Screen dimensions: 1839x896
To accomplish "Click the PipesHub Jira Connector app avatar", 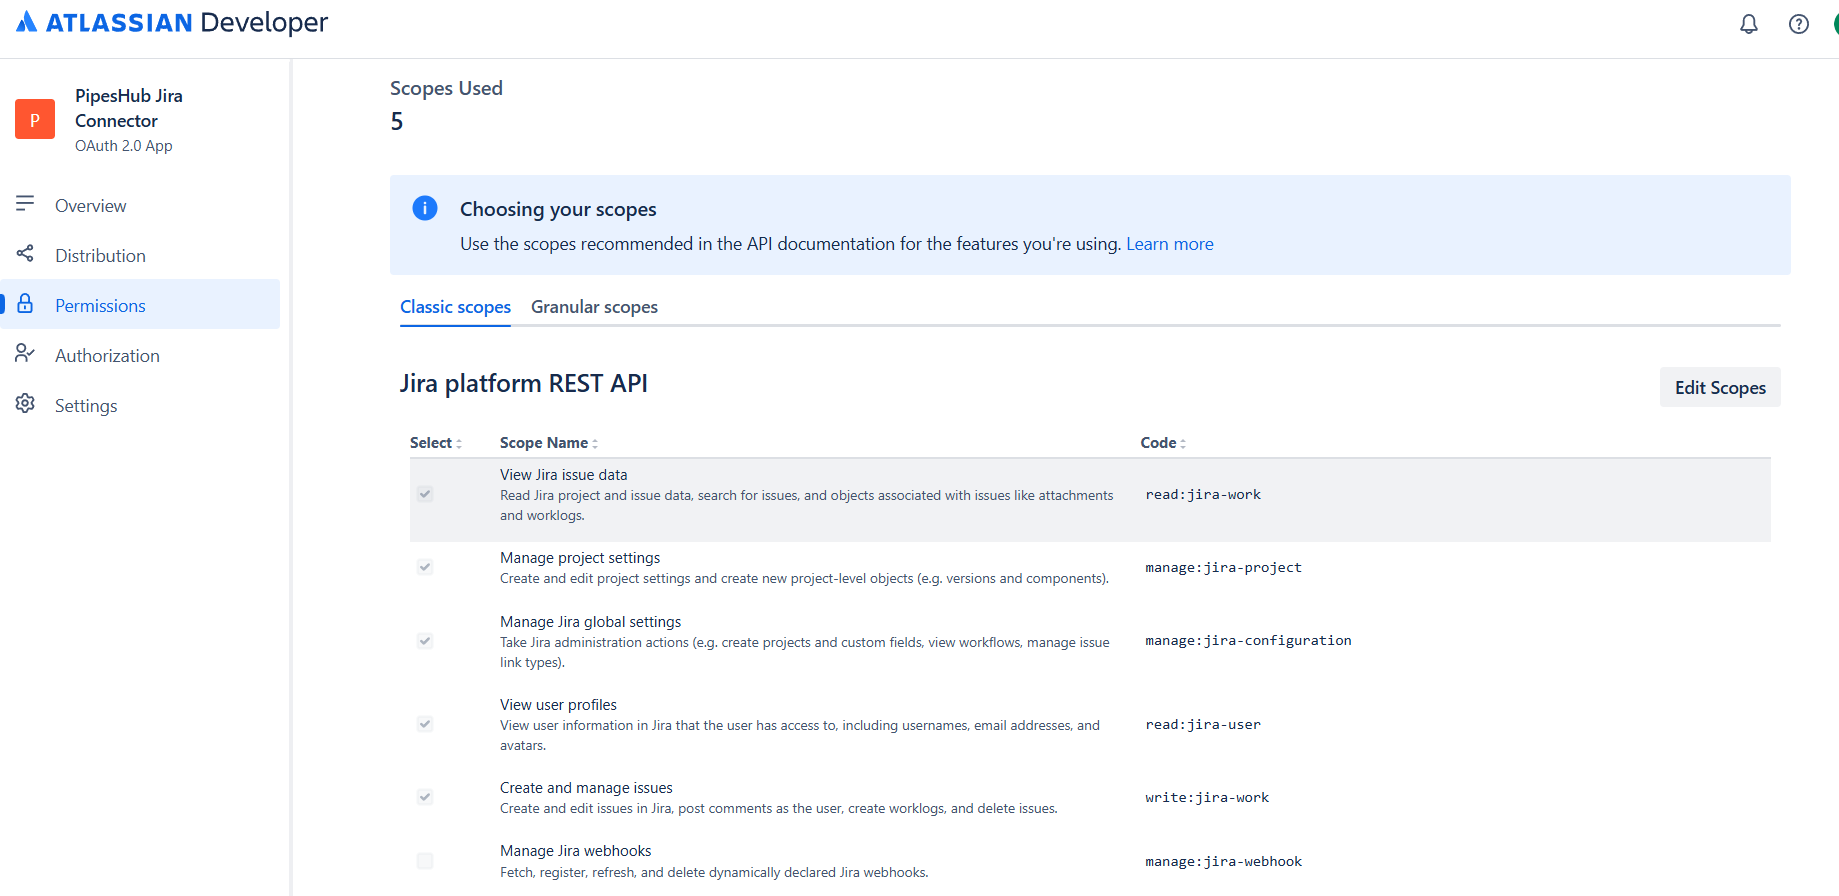I will click(x=35, y=119).
